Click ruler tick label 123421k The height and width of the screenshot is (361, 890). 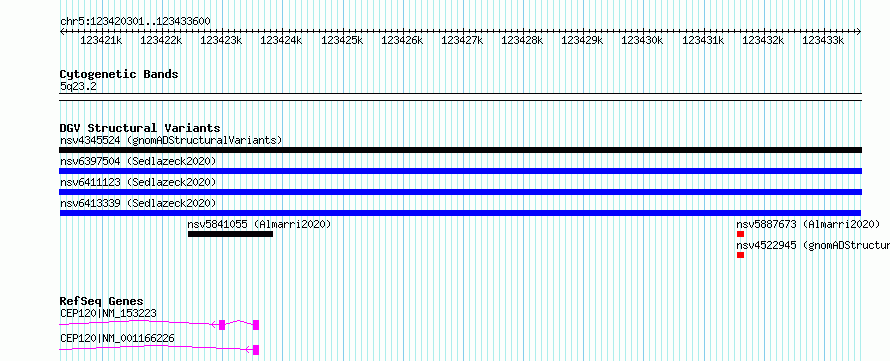[x=100, y=40]
